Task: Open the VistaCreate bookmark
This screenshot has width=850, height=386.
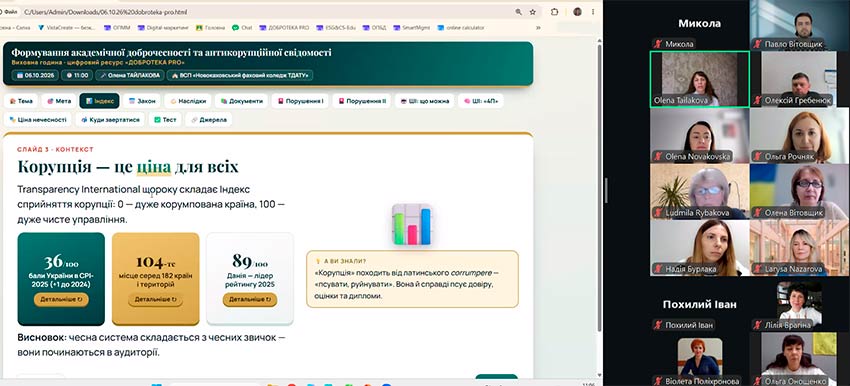Action: point(67,28)
